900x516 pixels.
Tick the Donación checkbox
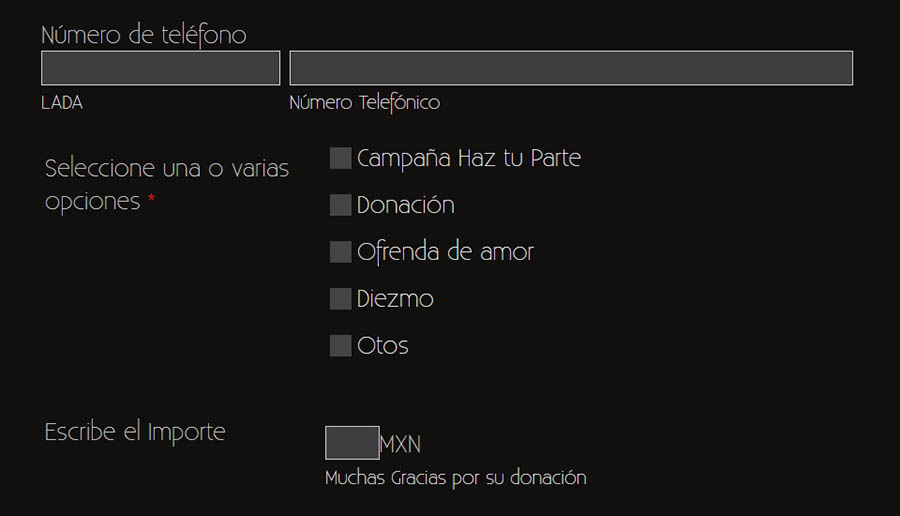tap(341, 205)
